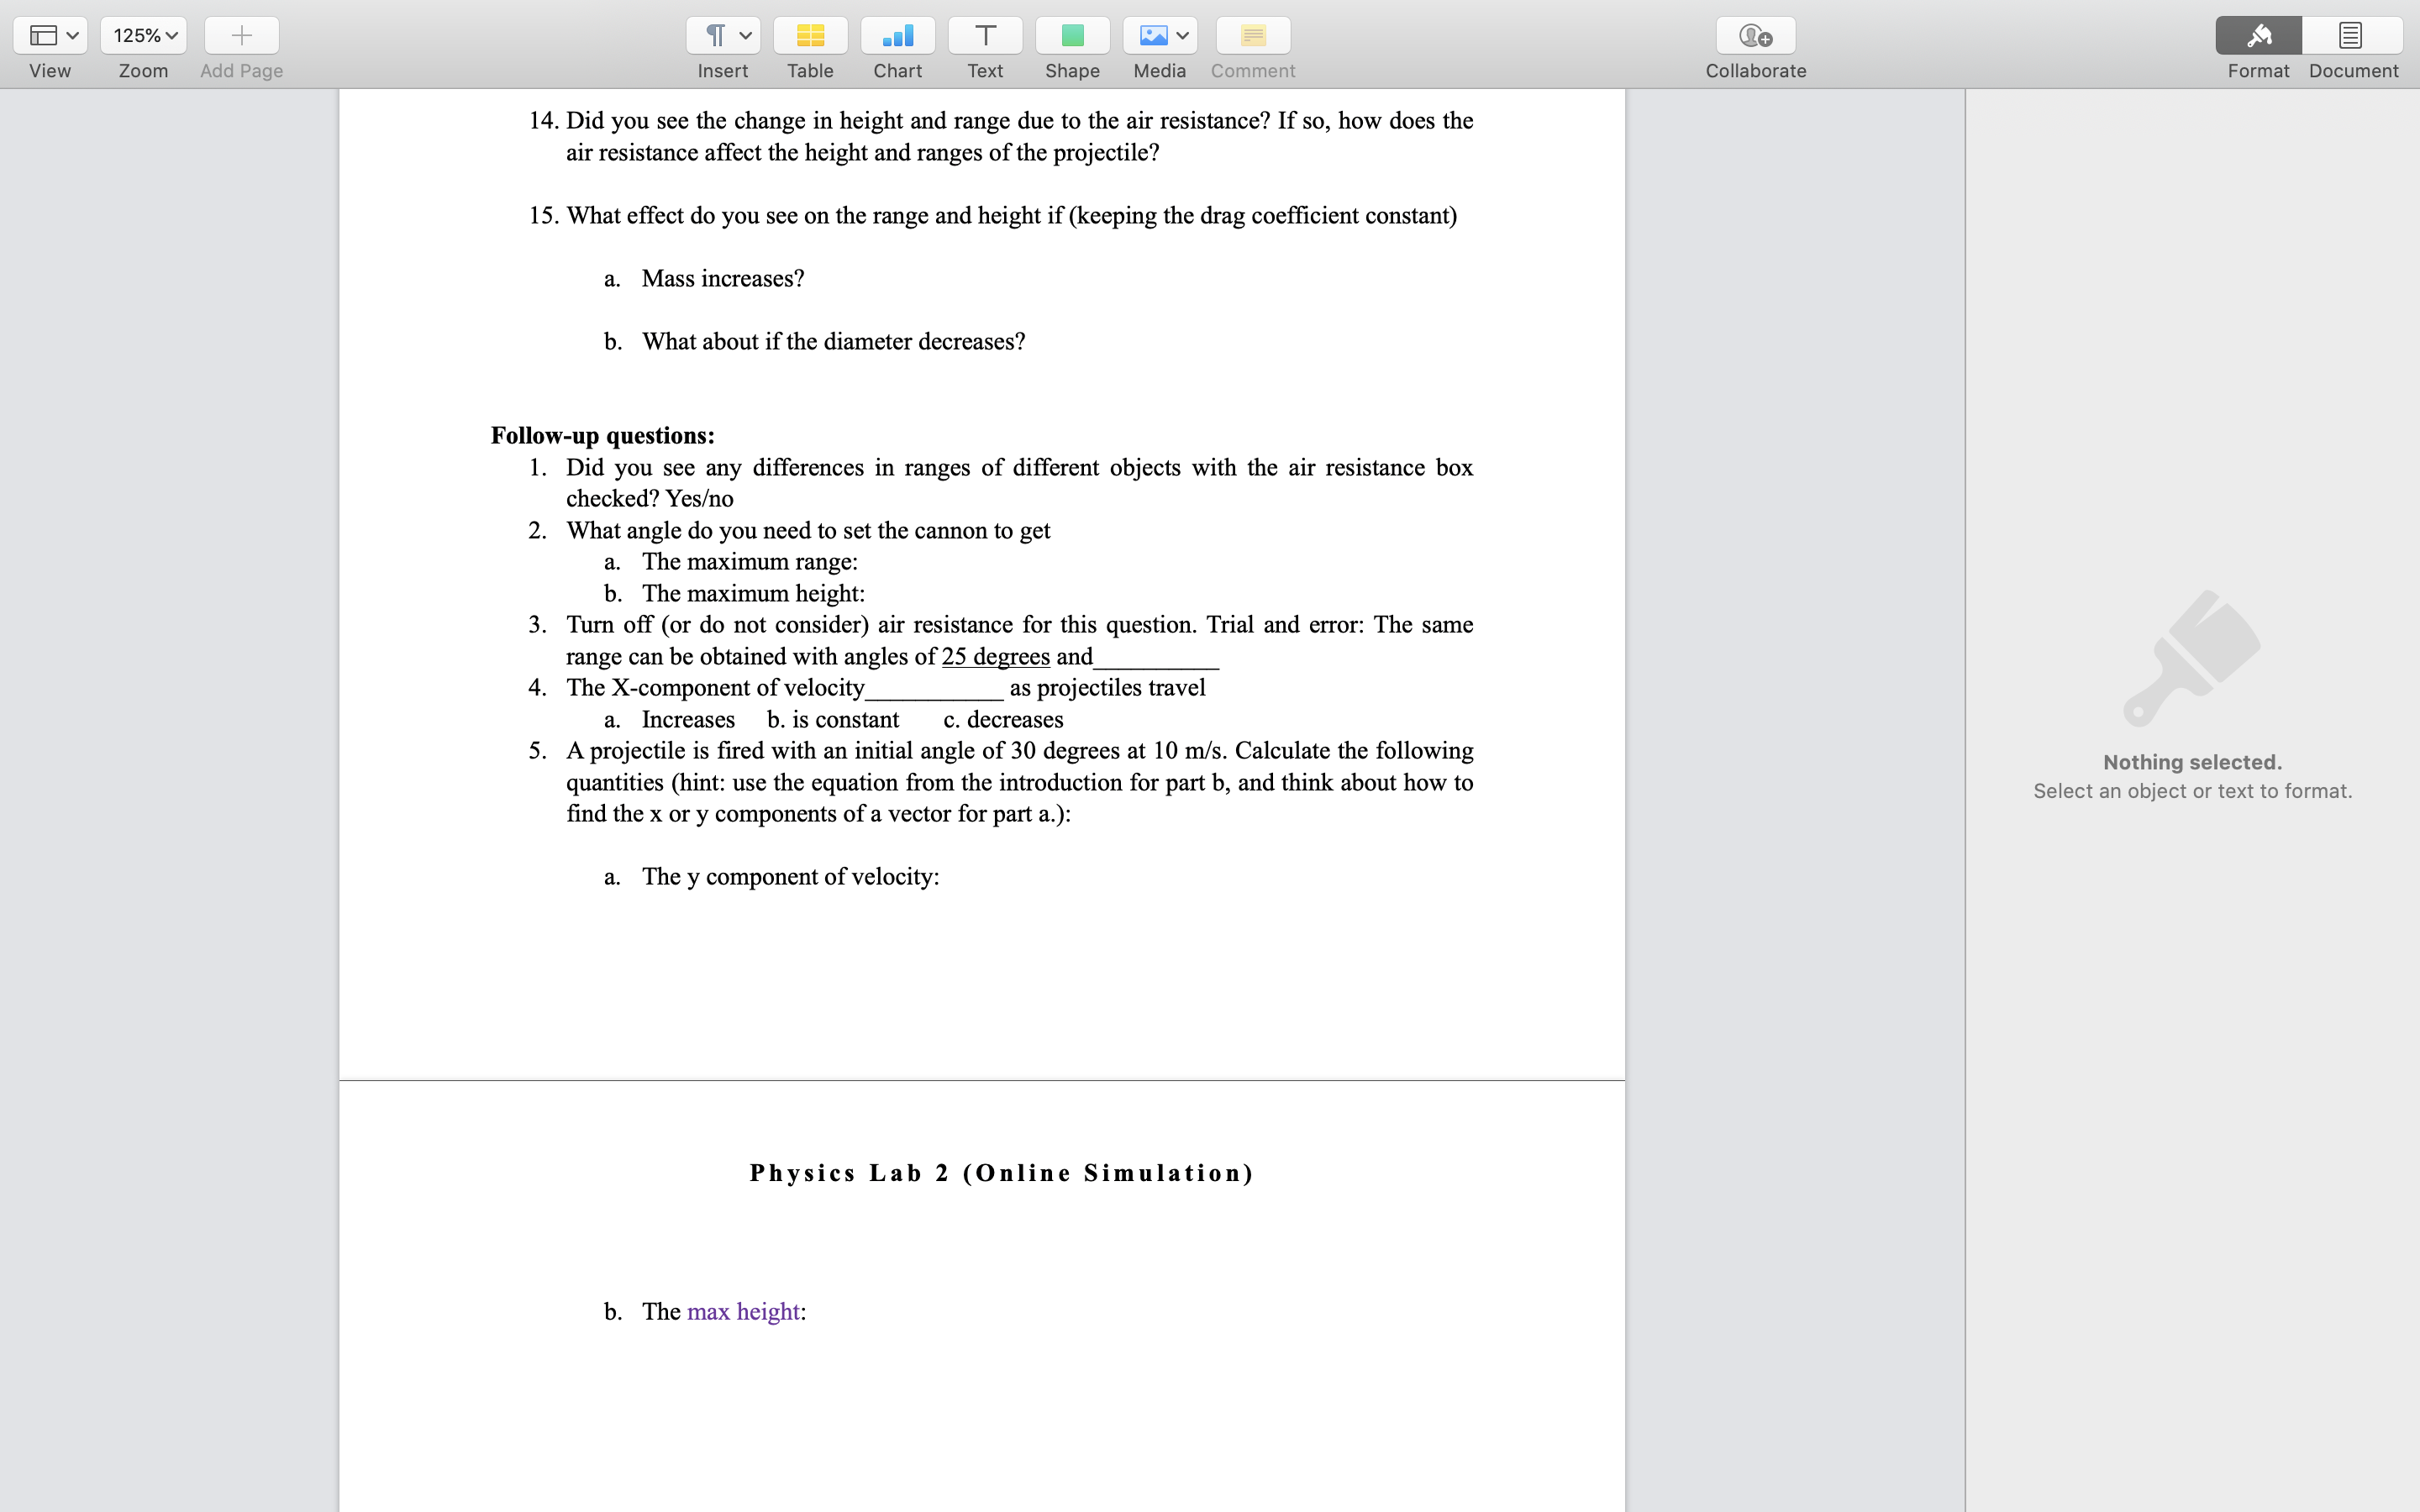Open the Format inspector panel

pos(2258,35)
